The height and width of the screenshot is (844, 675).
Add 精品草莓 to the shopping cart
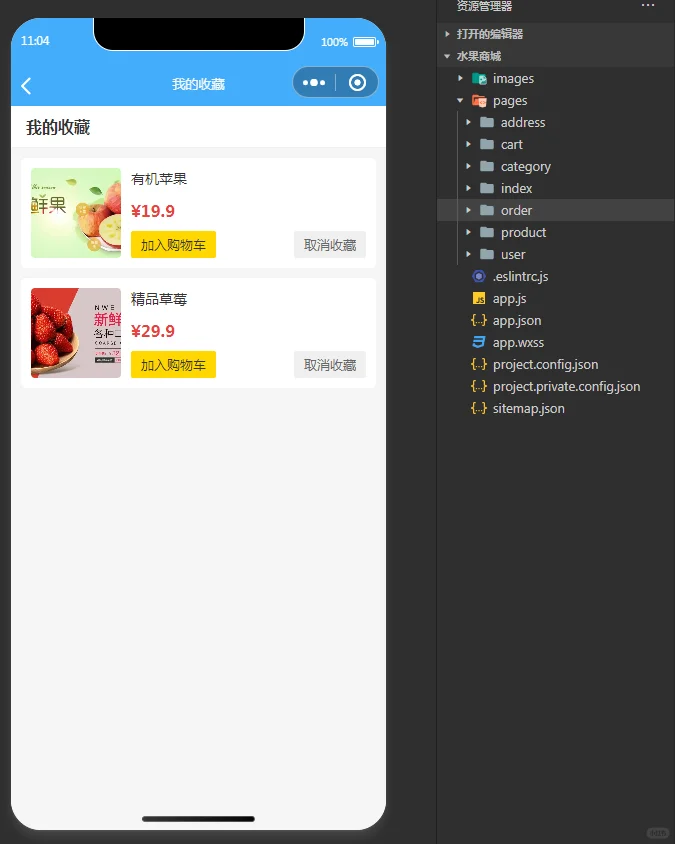coord(173,365)
